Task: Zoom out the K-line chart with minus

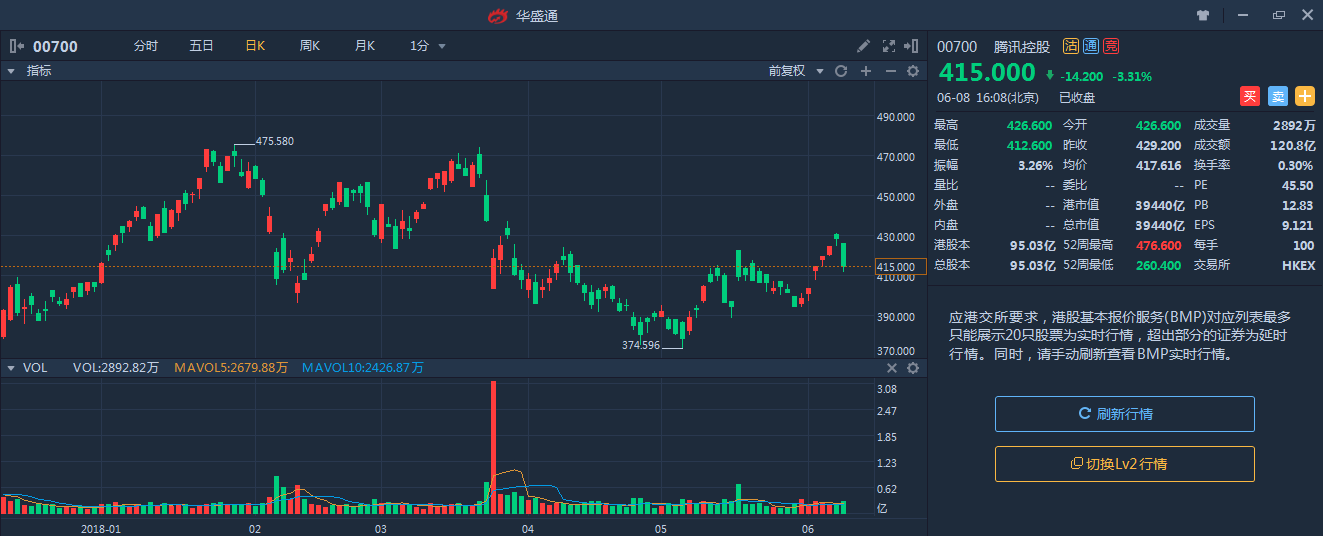Action: (890, 71)
